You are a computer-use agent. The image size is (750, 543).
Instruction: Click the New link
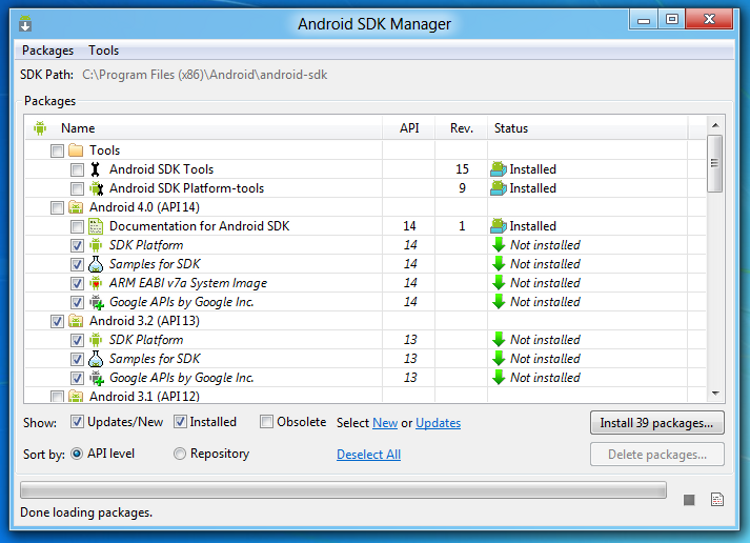click(385, 423)
